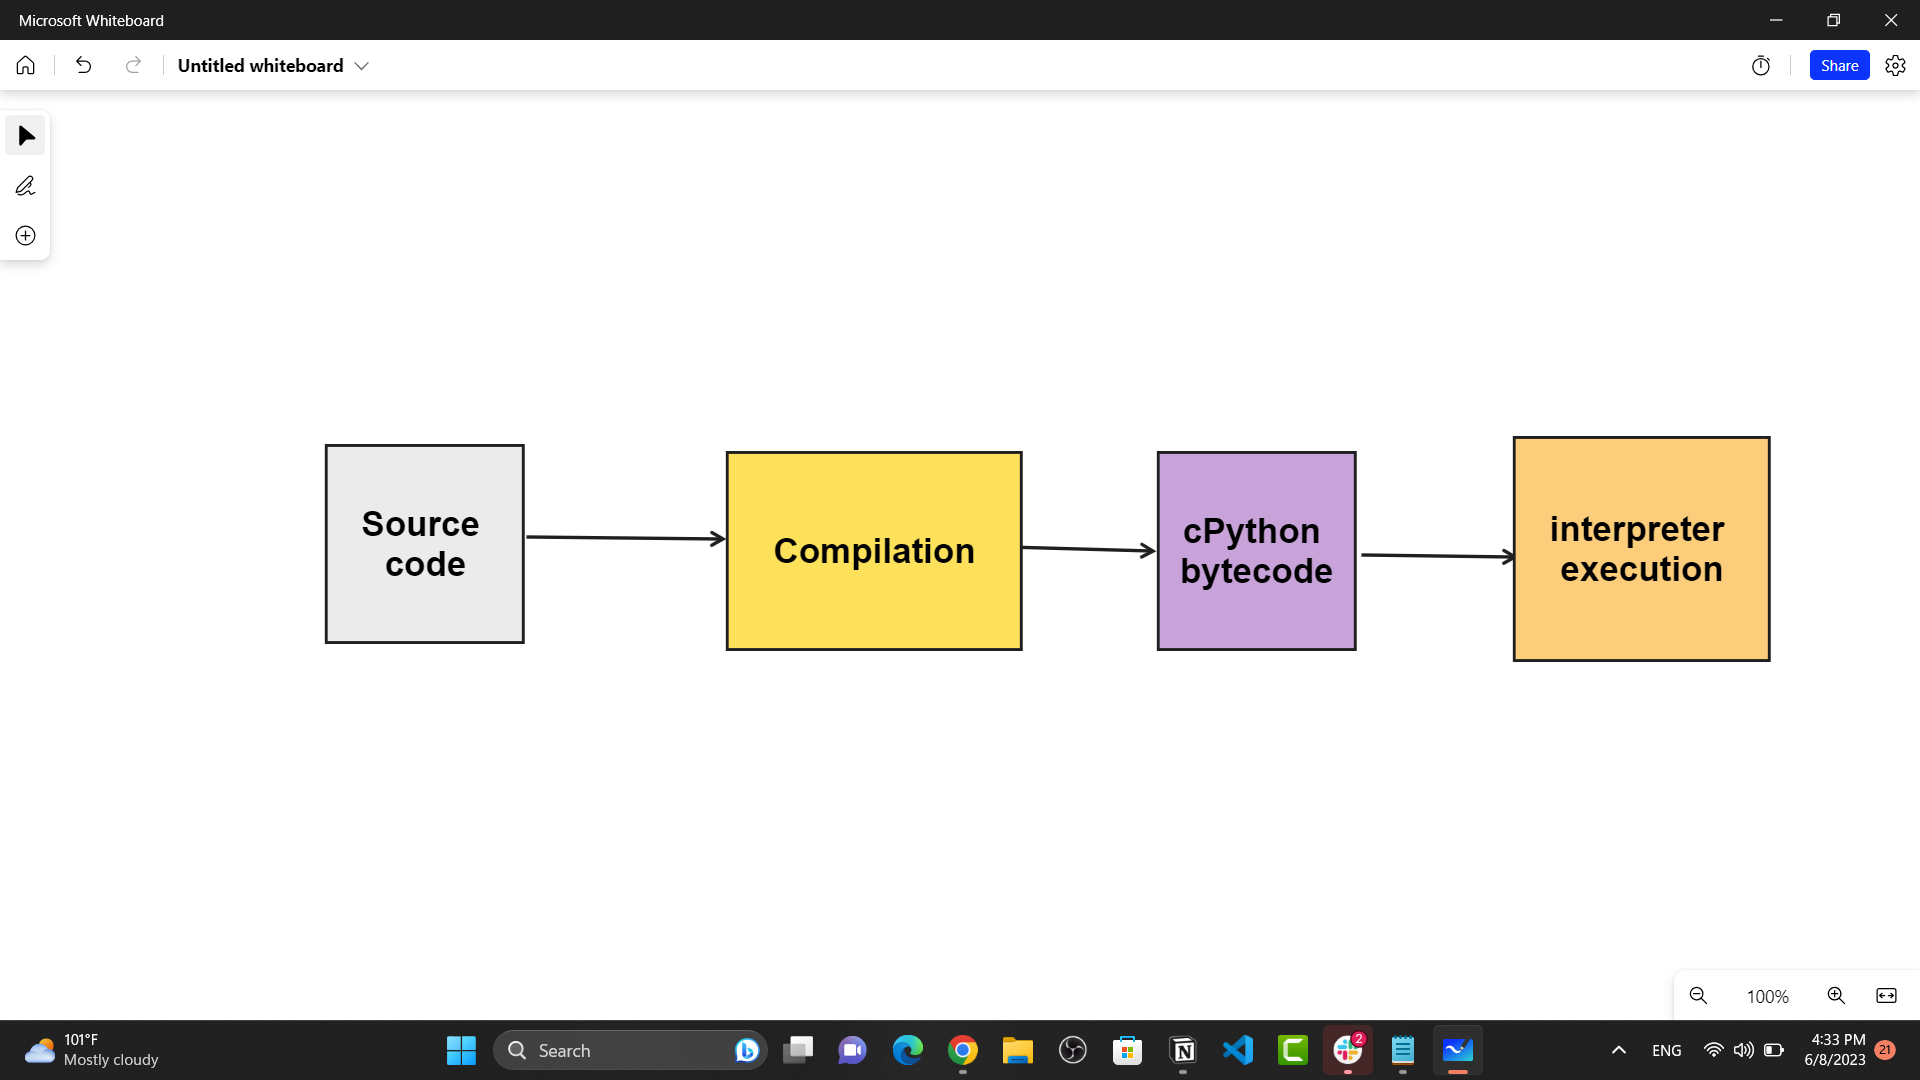Open Visual Studio Code from taskbar
Viewport: 1920px width, 1080px height.
coord(1238,1050)
